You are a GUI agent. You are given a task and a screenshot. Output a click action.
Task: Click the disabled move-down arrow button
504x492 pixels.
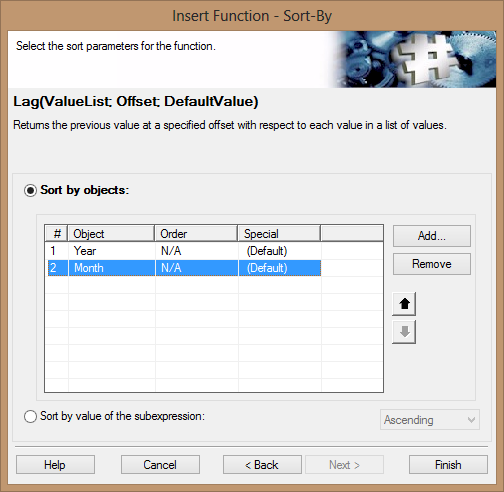coord(404,332)
